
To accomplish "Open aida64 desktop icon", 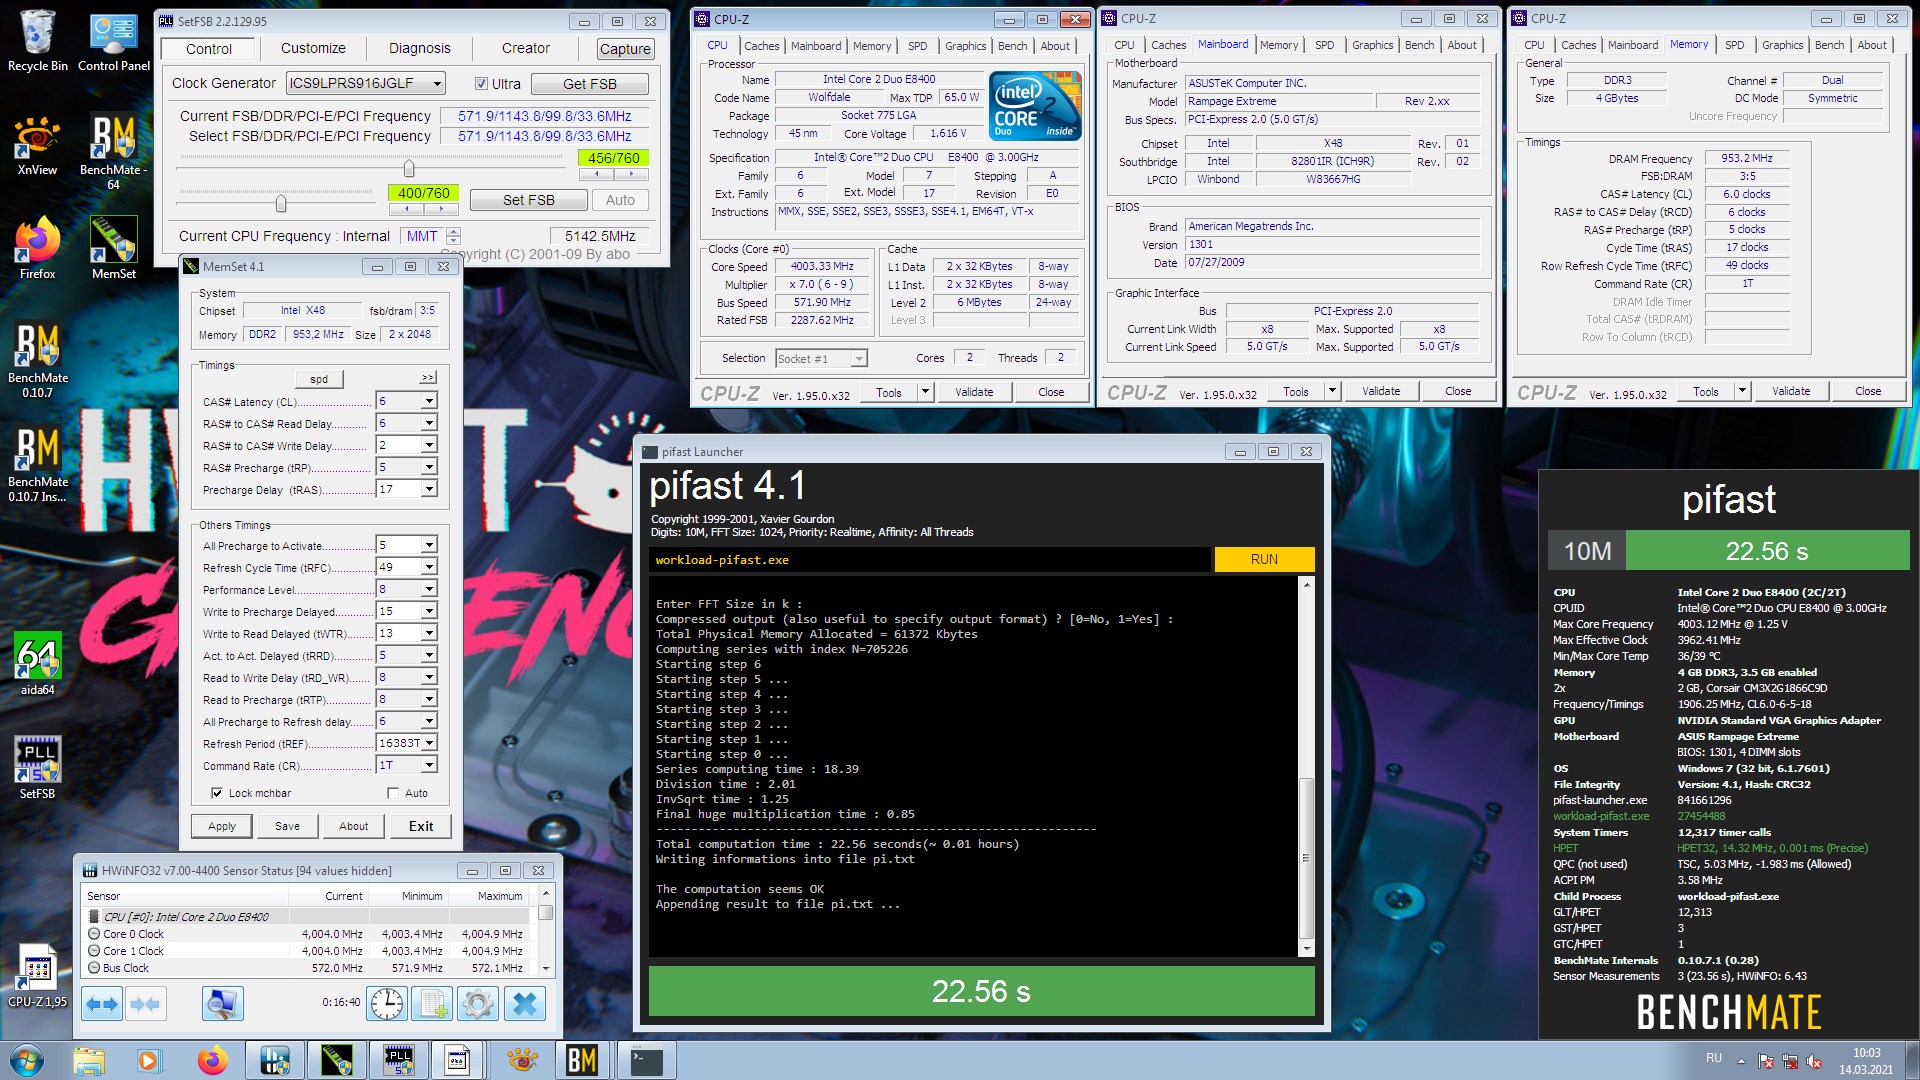I will [x=38, y=664].
